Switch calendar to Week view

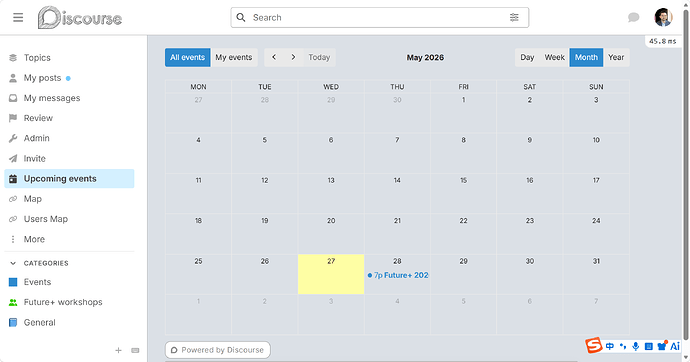pos(554,58)
